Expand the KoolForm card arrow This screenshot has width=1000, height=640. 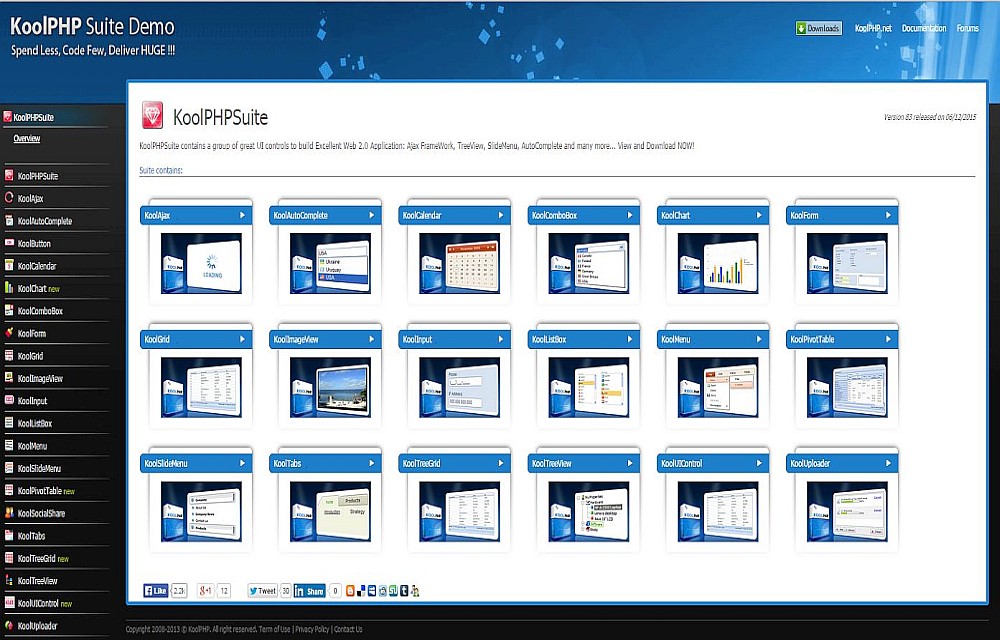click(x=888, y=215)
